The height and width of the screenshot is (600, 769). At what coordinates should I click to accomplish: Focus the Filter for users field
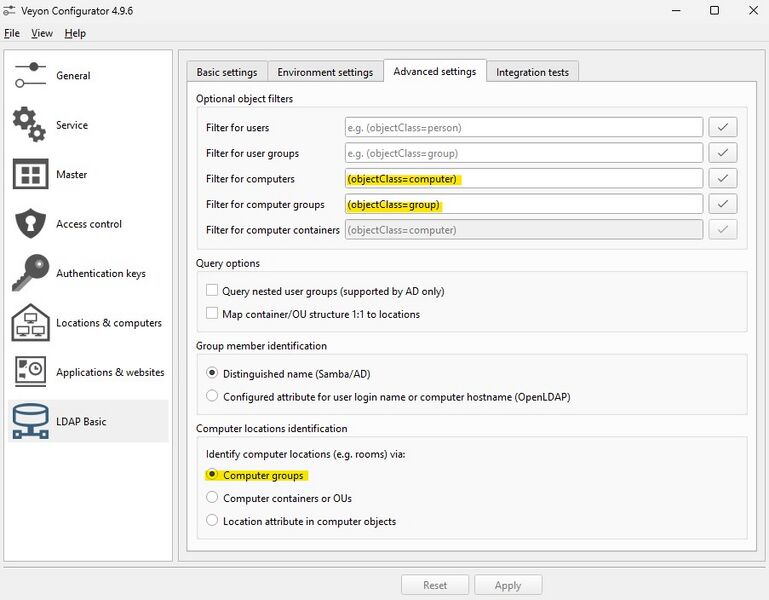click(x=524, y=128)
